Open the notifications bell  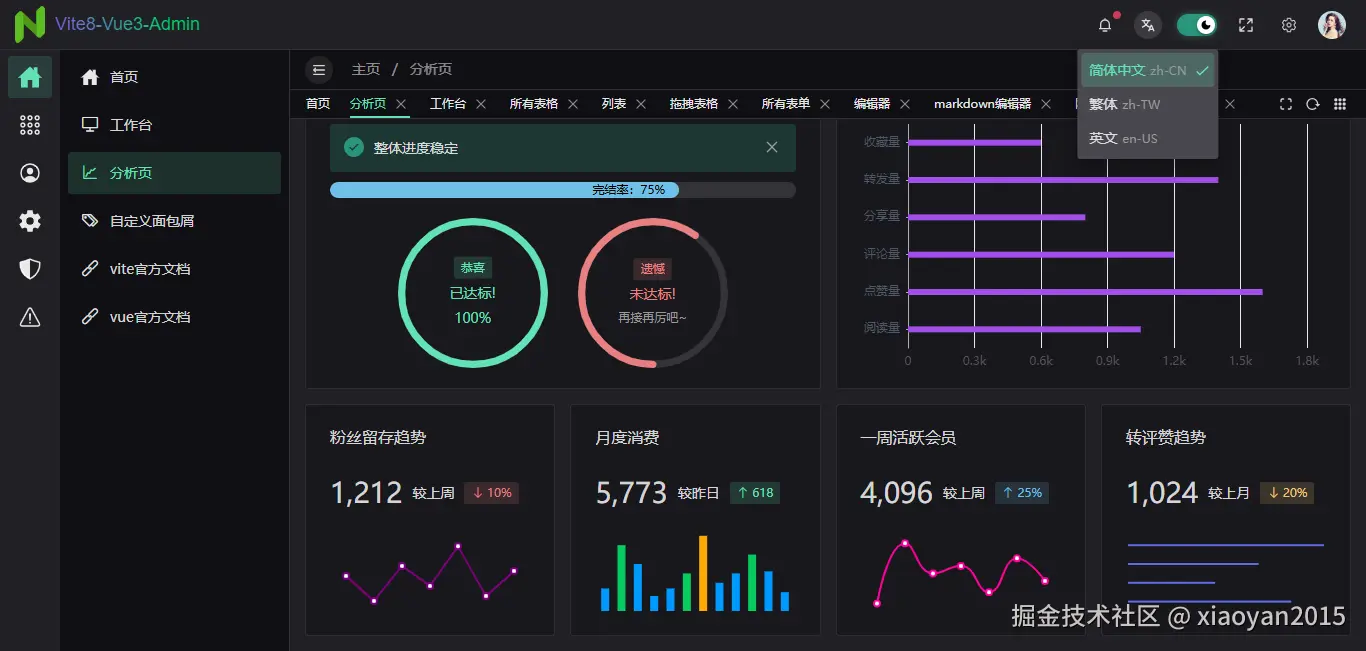point(1105,25)
